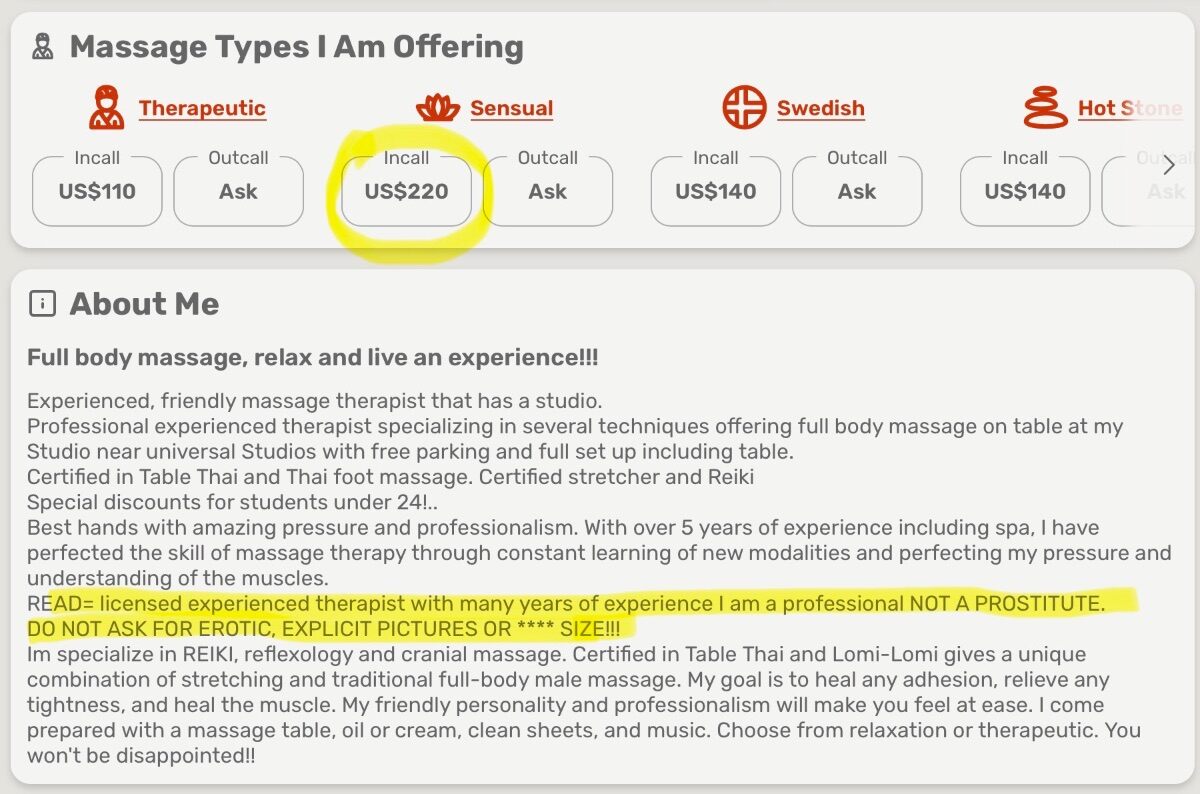Image resolution: width=1200 pixels, height=794 pixels.
Task: Choose the Sensual Outcall Ask option
Action: click(547, 191)
